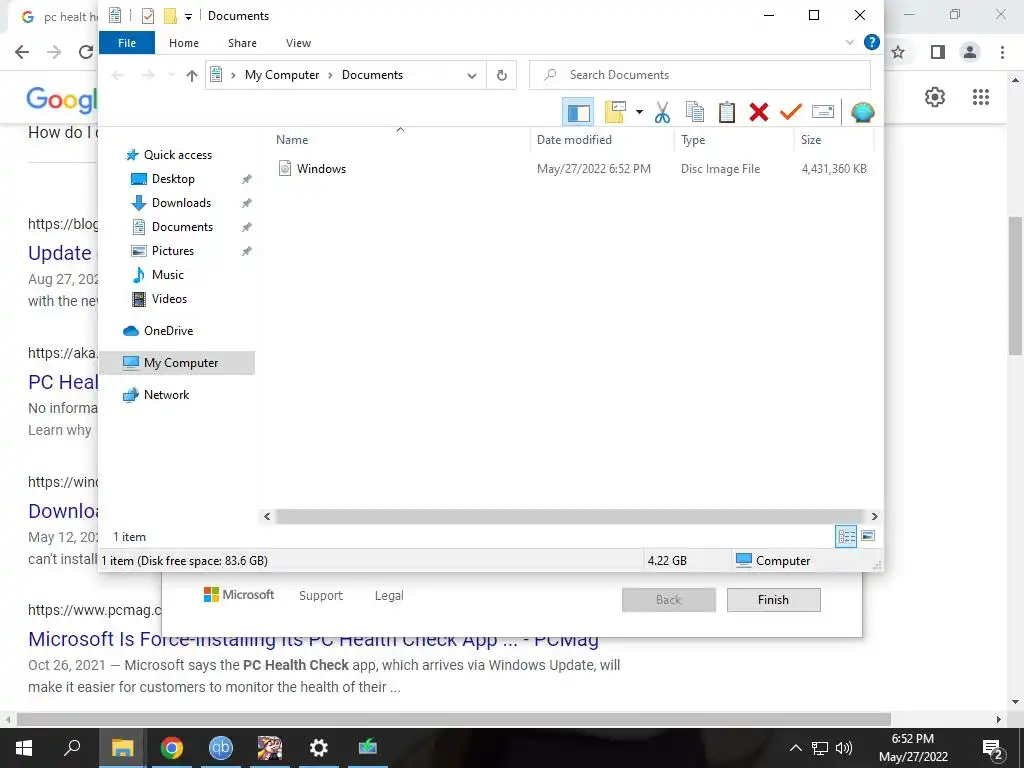Open Music in navigation pane

pos(167,275)
